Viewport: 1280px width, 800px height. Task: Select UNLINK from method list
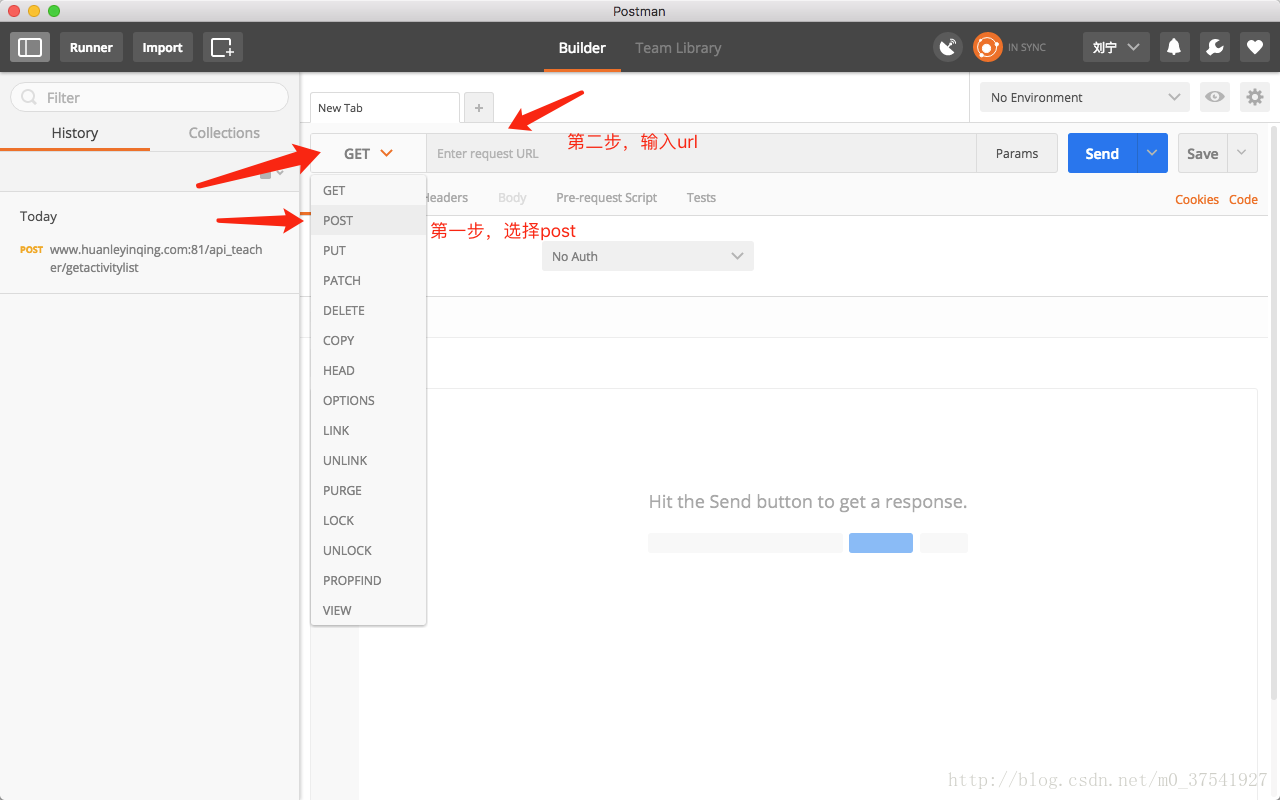pos(368,460)
